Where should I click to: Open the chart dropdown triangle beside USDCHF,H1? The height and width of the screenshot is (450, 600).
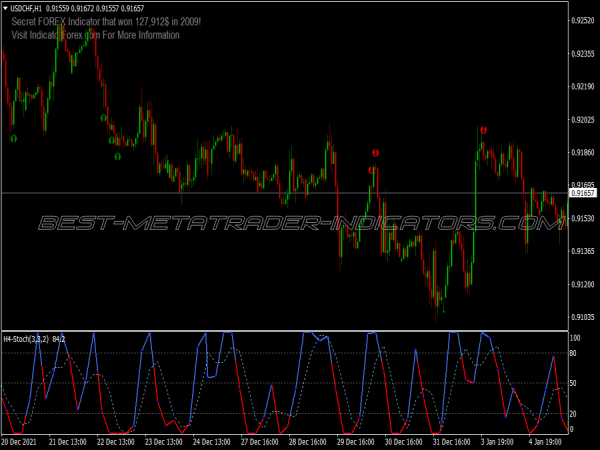(5, 8)
